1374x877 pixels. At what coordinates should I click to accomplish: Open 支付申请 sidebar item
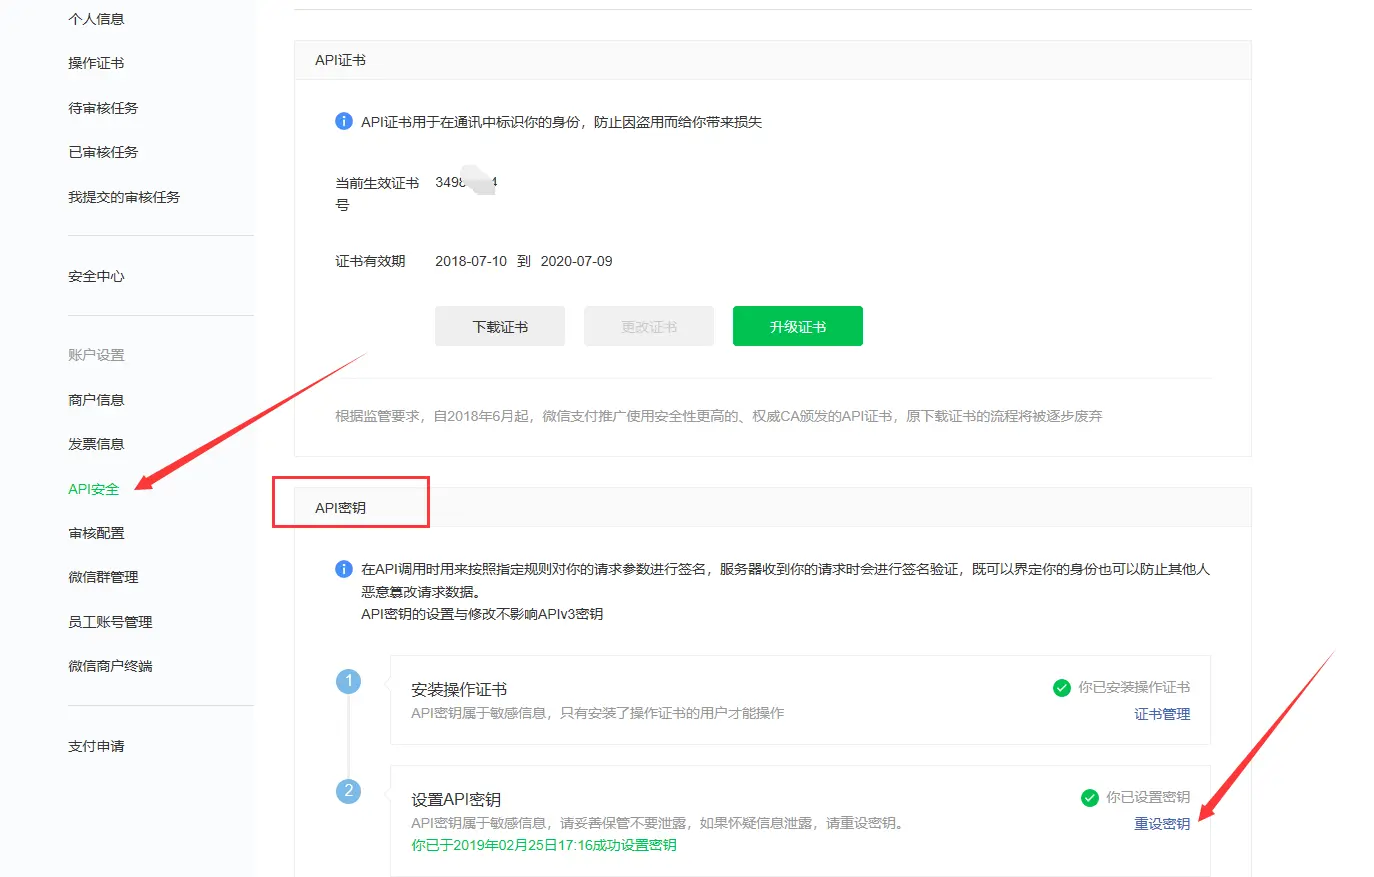pyautogui.click(x=96, y=746)
